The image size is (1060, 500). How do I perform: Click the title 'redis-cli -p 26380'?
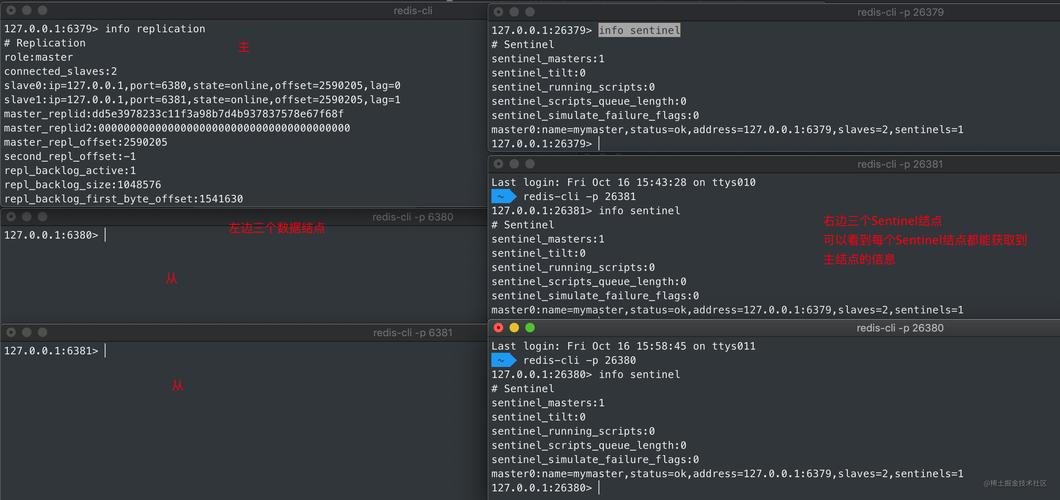(900, 328)
